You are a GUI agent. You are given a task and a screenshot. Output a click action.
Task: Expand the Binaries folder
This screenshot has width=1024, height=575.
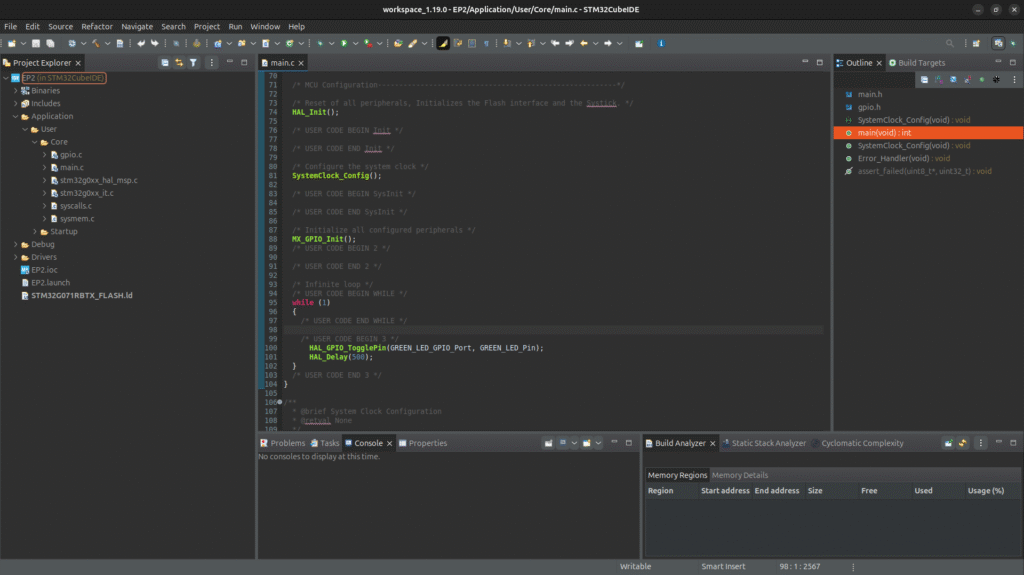click(16, 91)
